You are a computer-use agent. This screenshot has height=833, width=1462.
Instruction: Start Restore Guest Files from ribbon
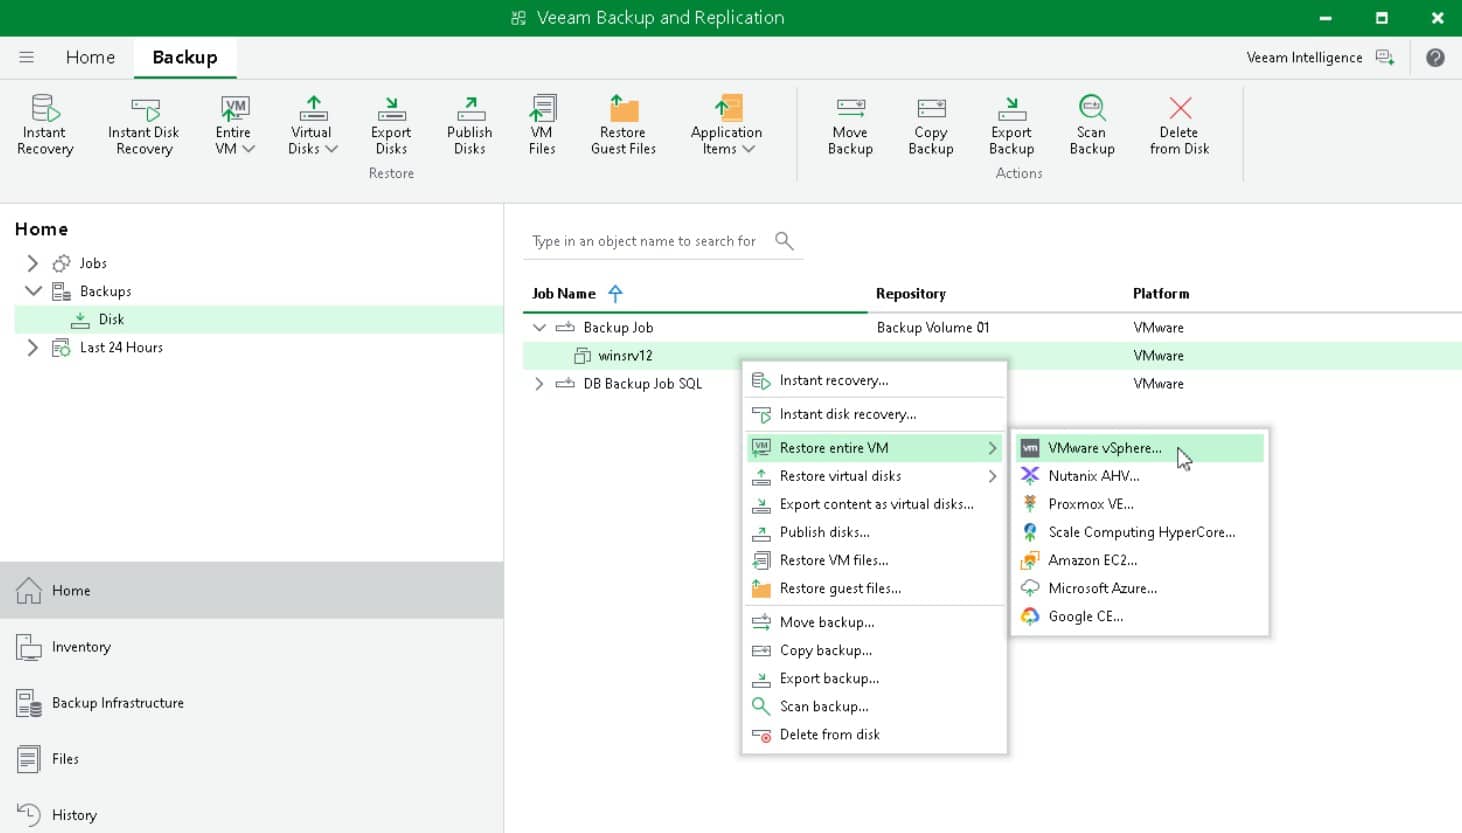tap(623, 125)
